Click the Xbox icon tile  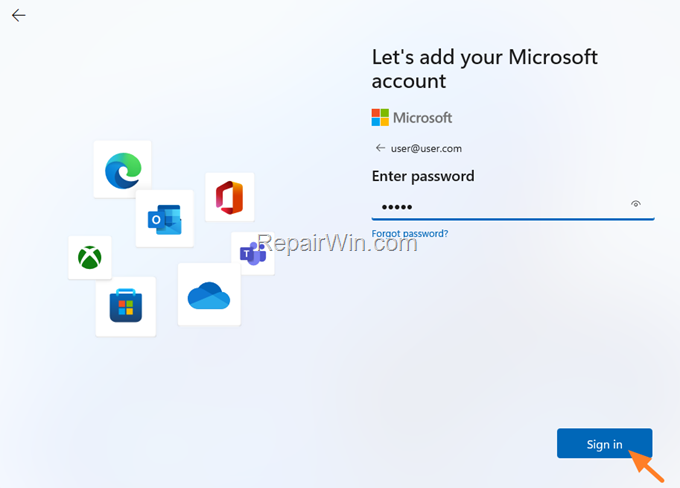[90, 257]
